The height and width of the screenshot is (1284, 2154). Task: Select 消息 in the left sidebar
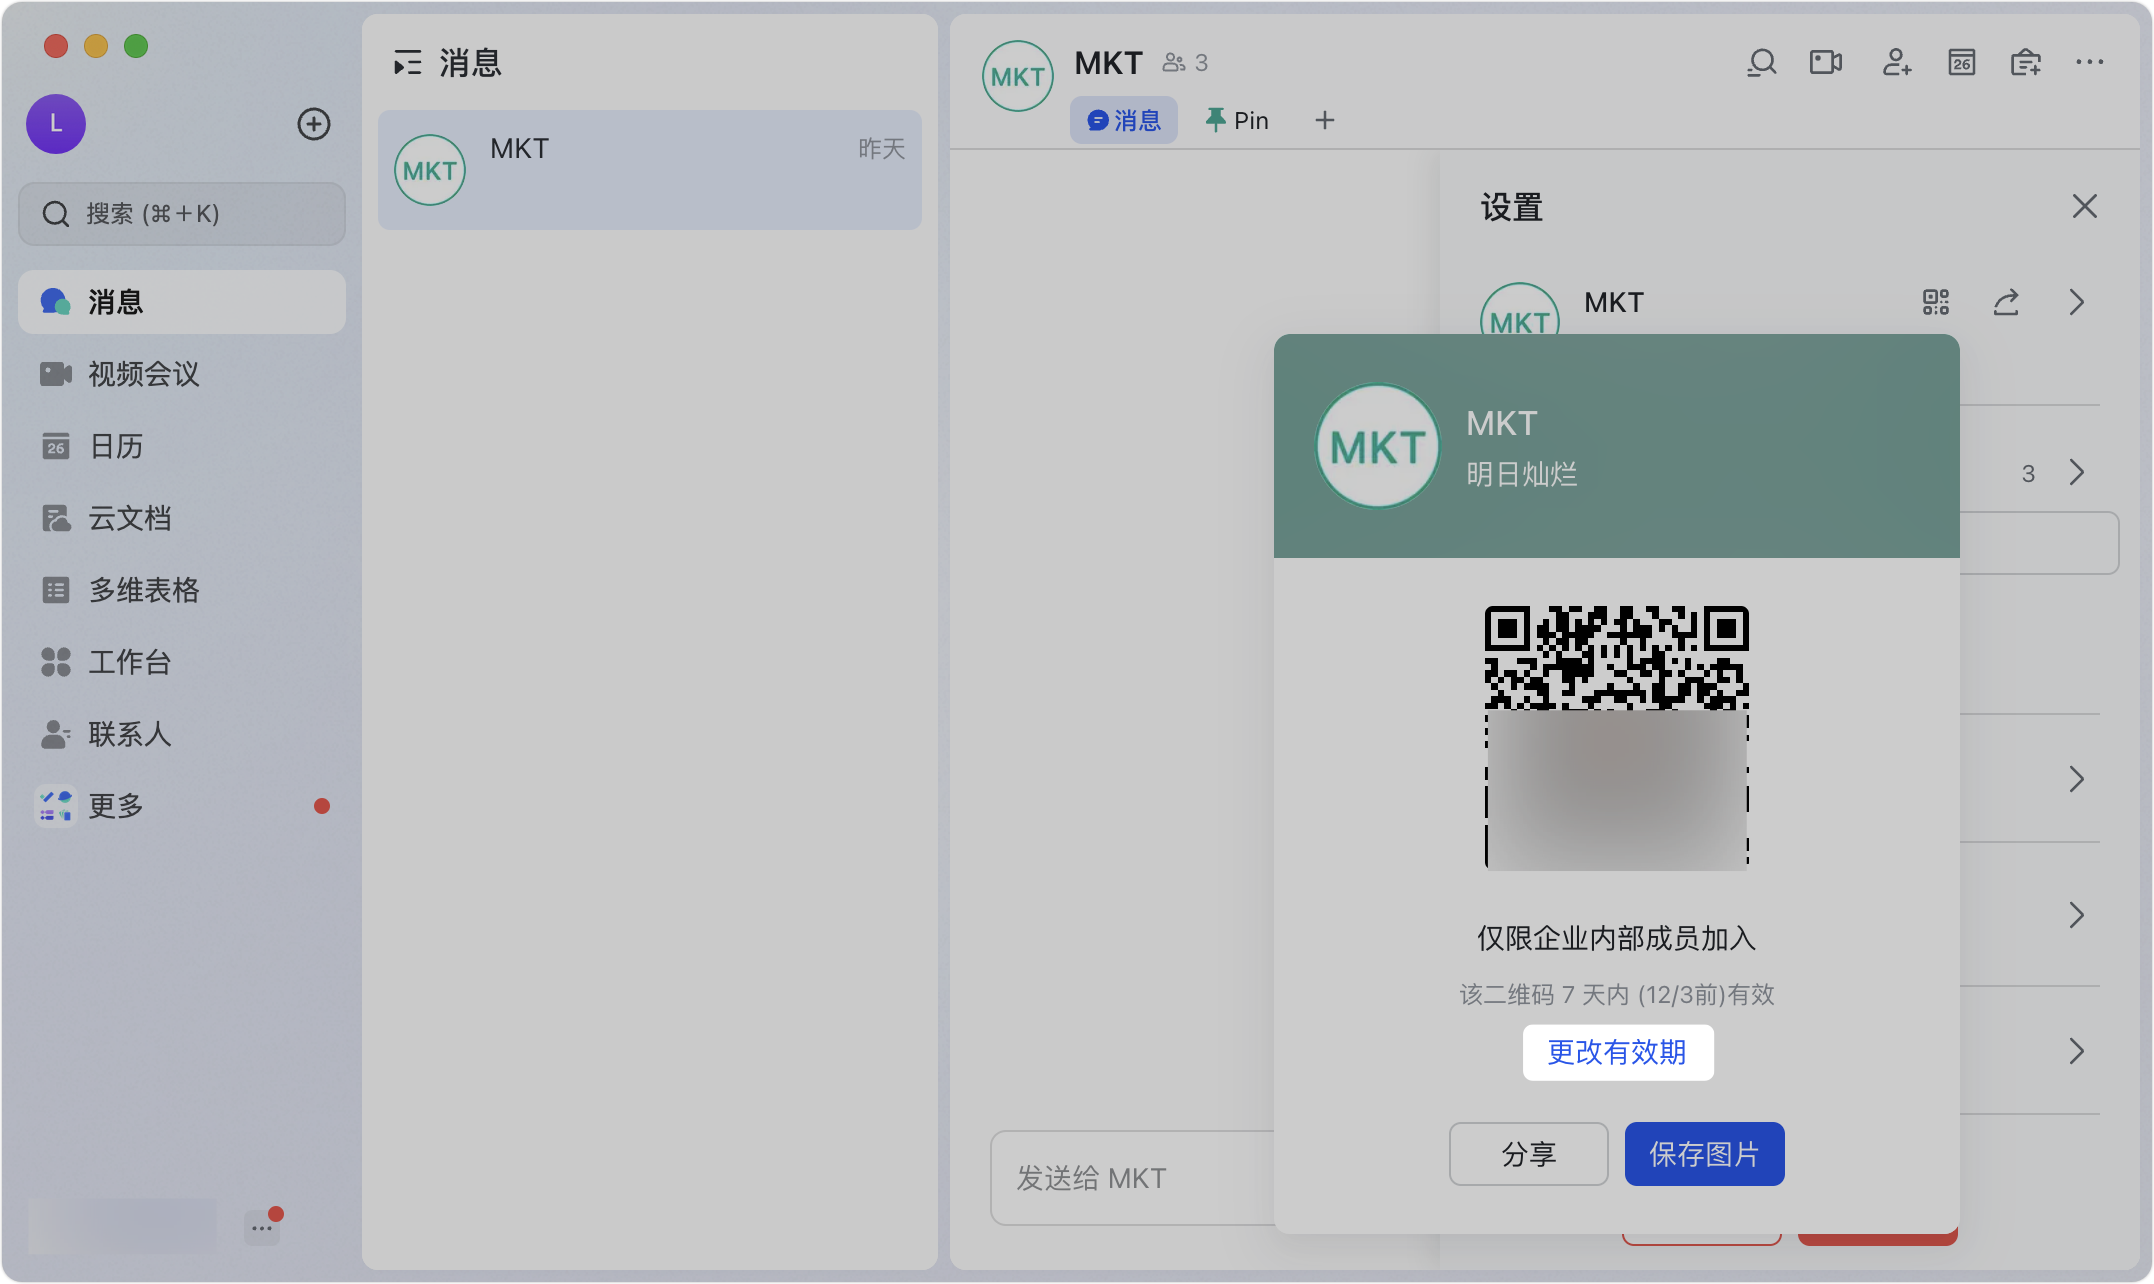182,302
